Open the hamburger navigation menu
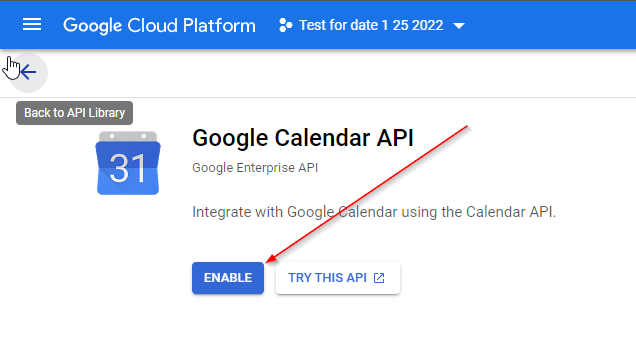 click(x=32, y=25)
